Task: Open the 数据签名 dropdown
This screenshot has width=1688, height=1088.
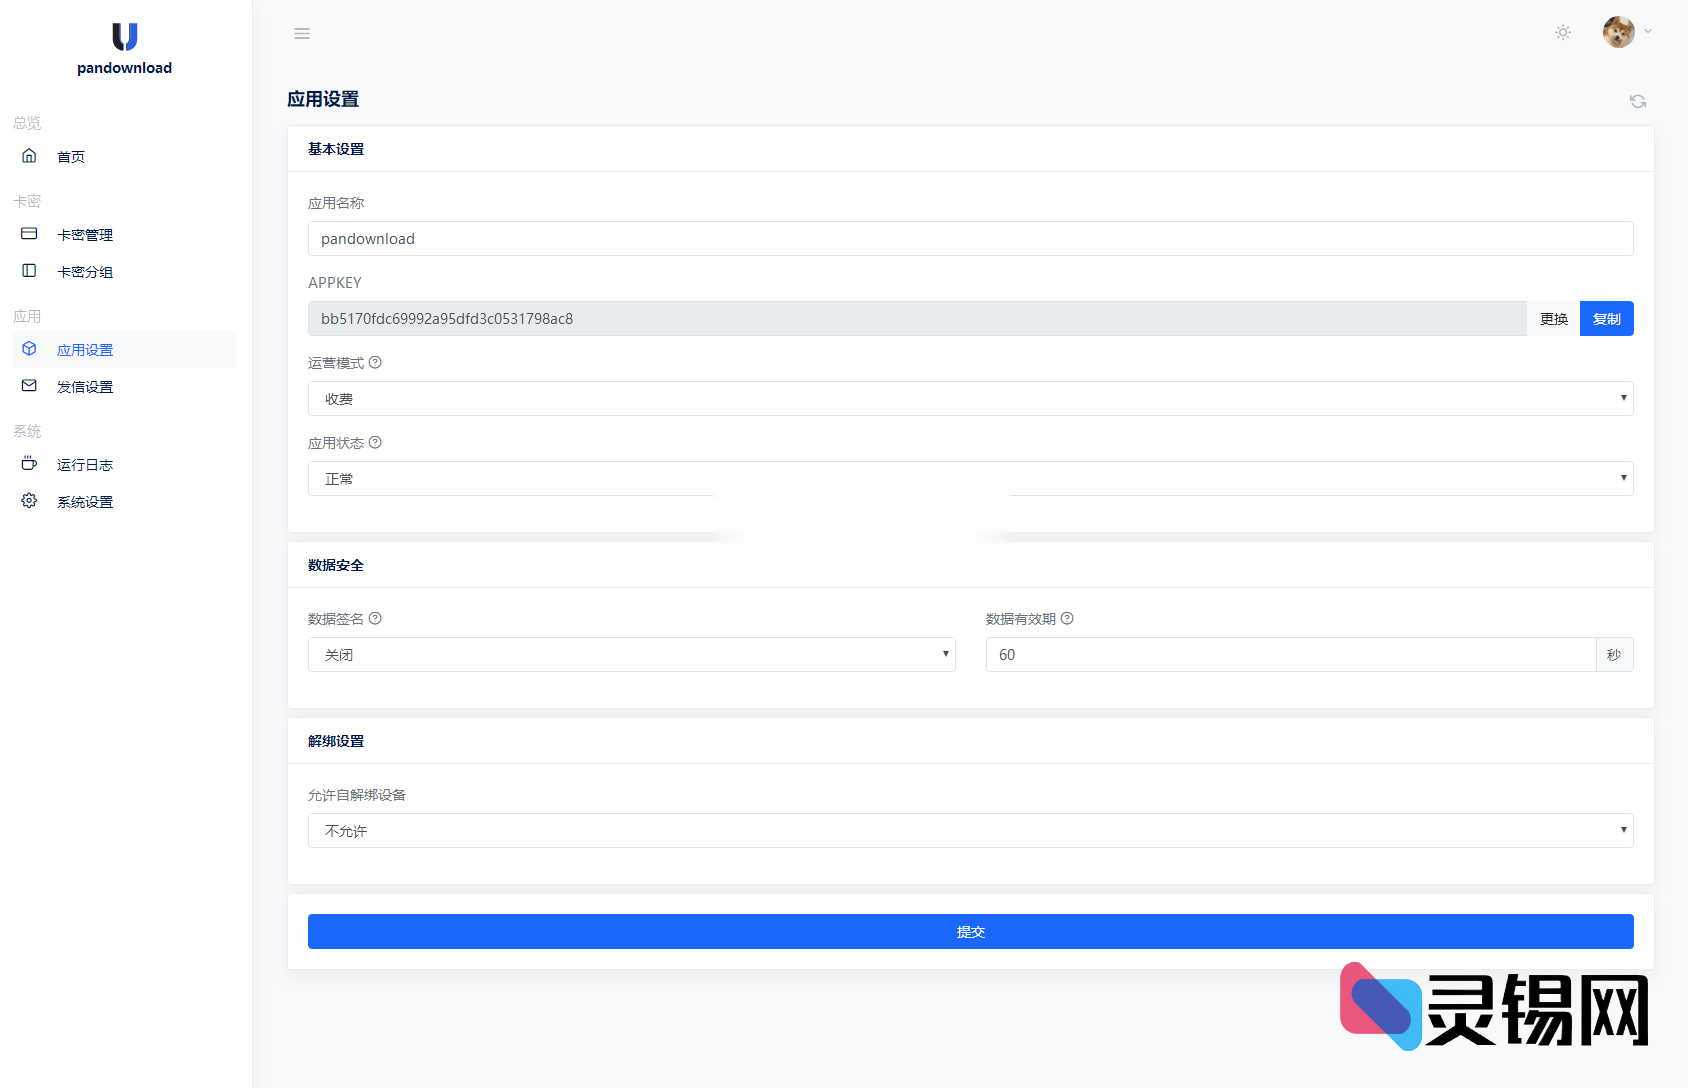Action: coord(631,655)
